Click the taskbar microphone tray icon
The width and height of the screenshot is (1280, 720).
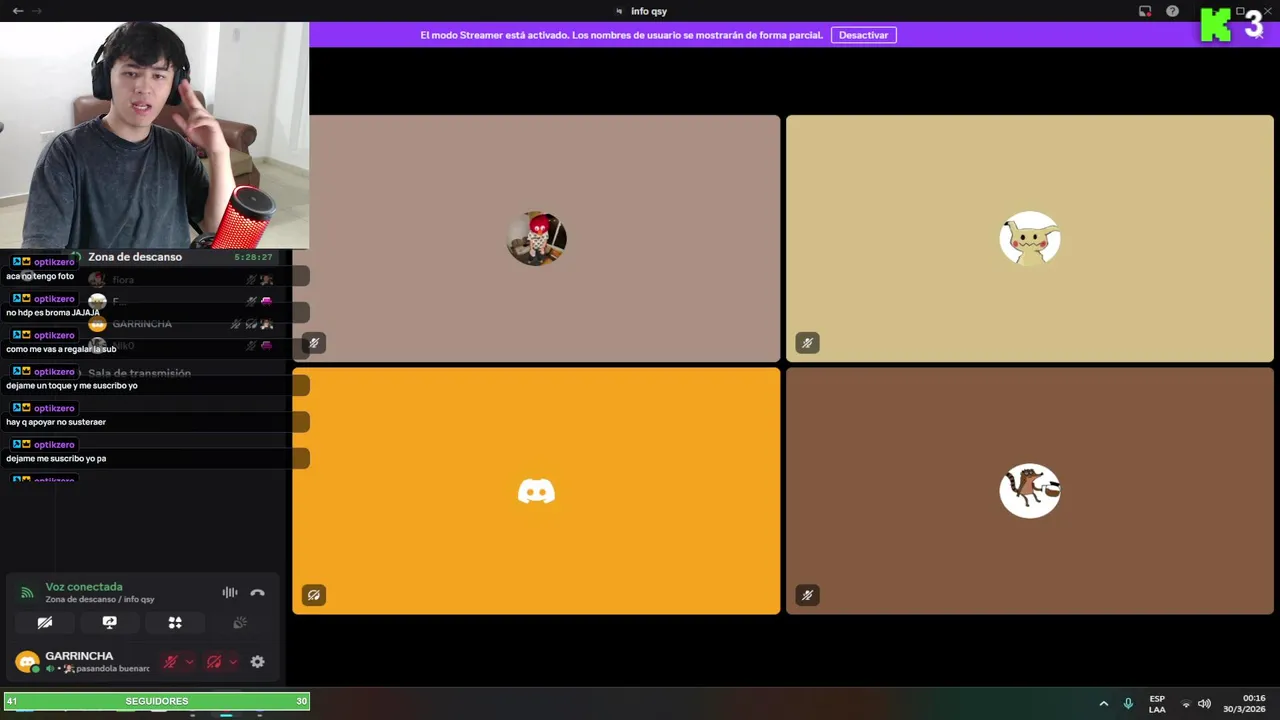tap(1128, 703)
